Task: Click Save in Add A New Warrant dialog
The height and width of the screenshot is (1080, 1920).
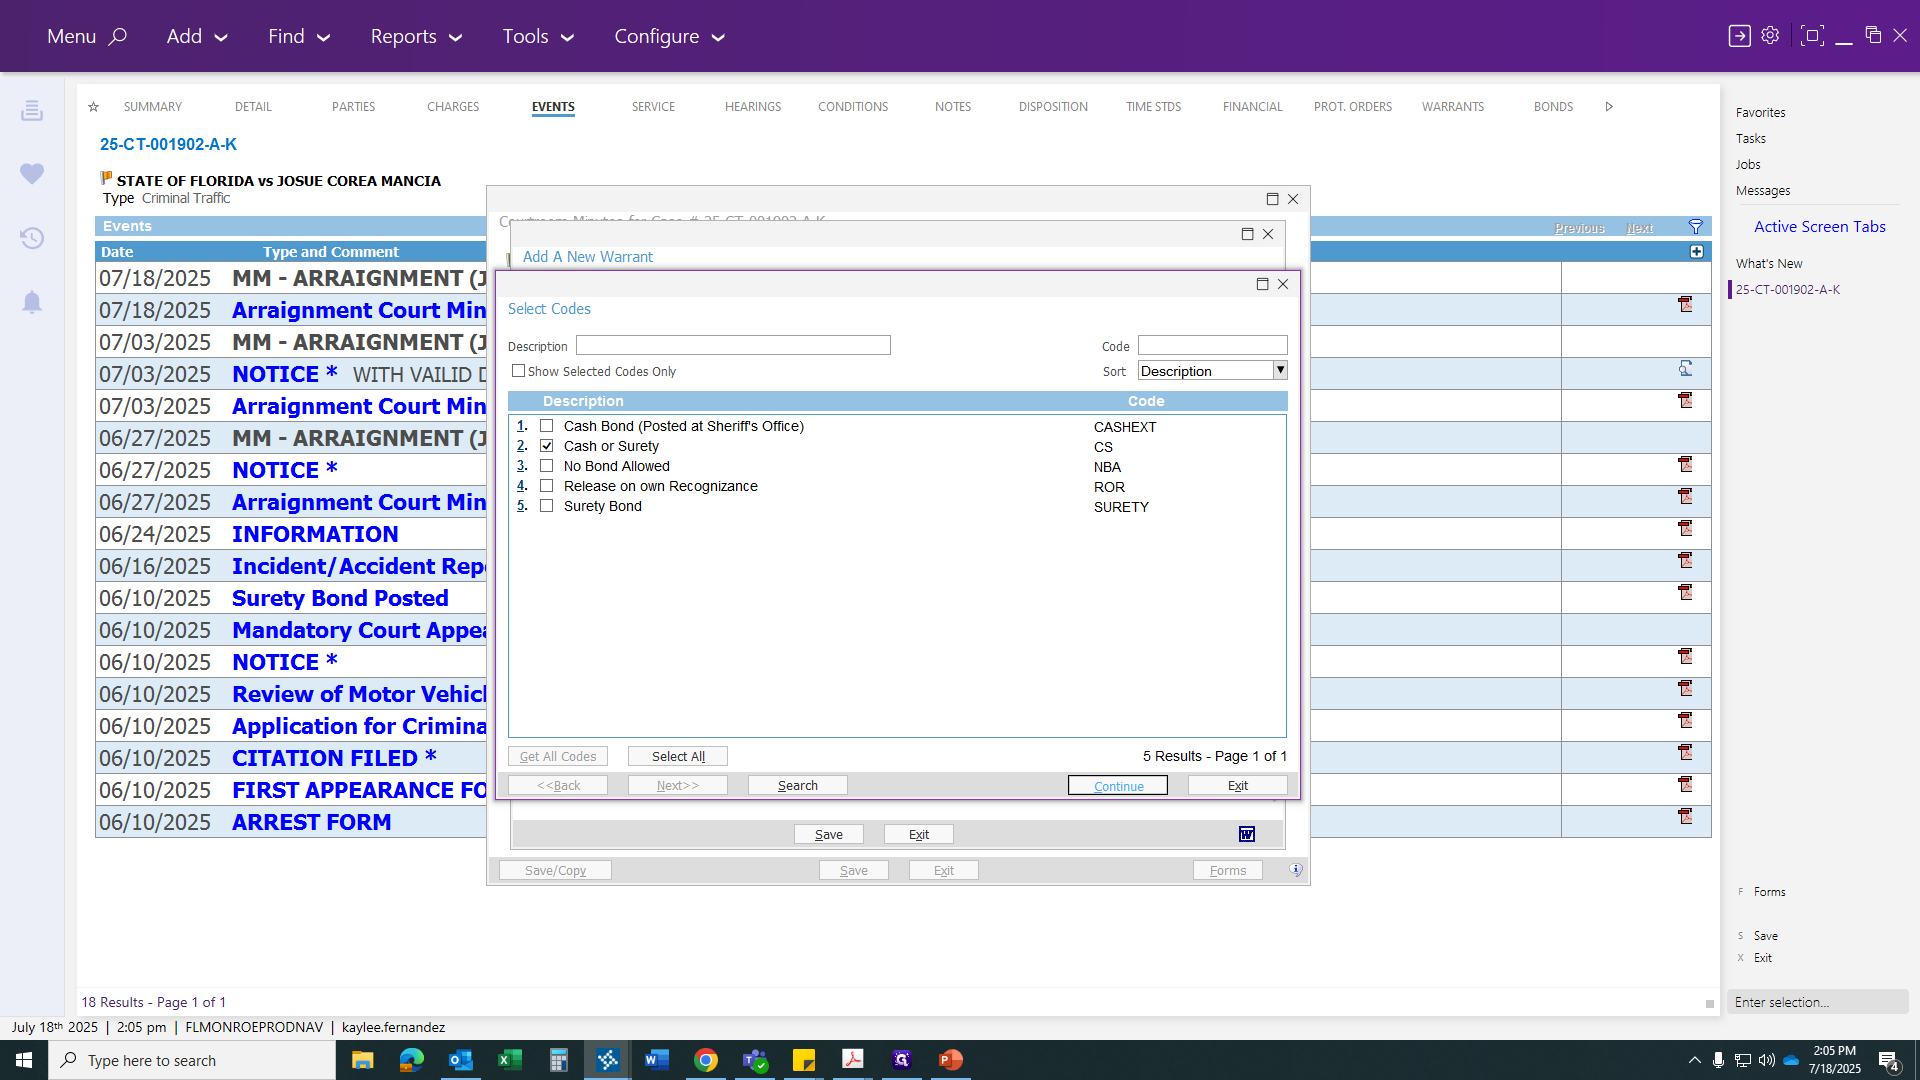Action: (829, 834)
